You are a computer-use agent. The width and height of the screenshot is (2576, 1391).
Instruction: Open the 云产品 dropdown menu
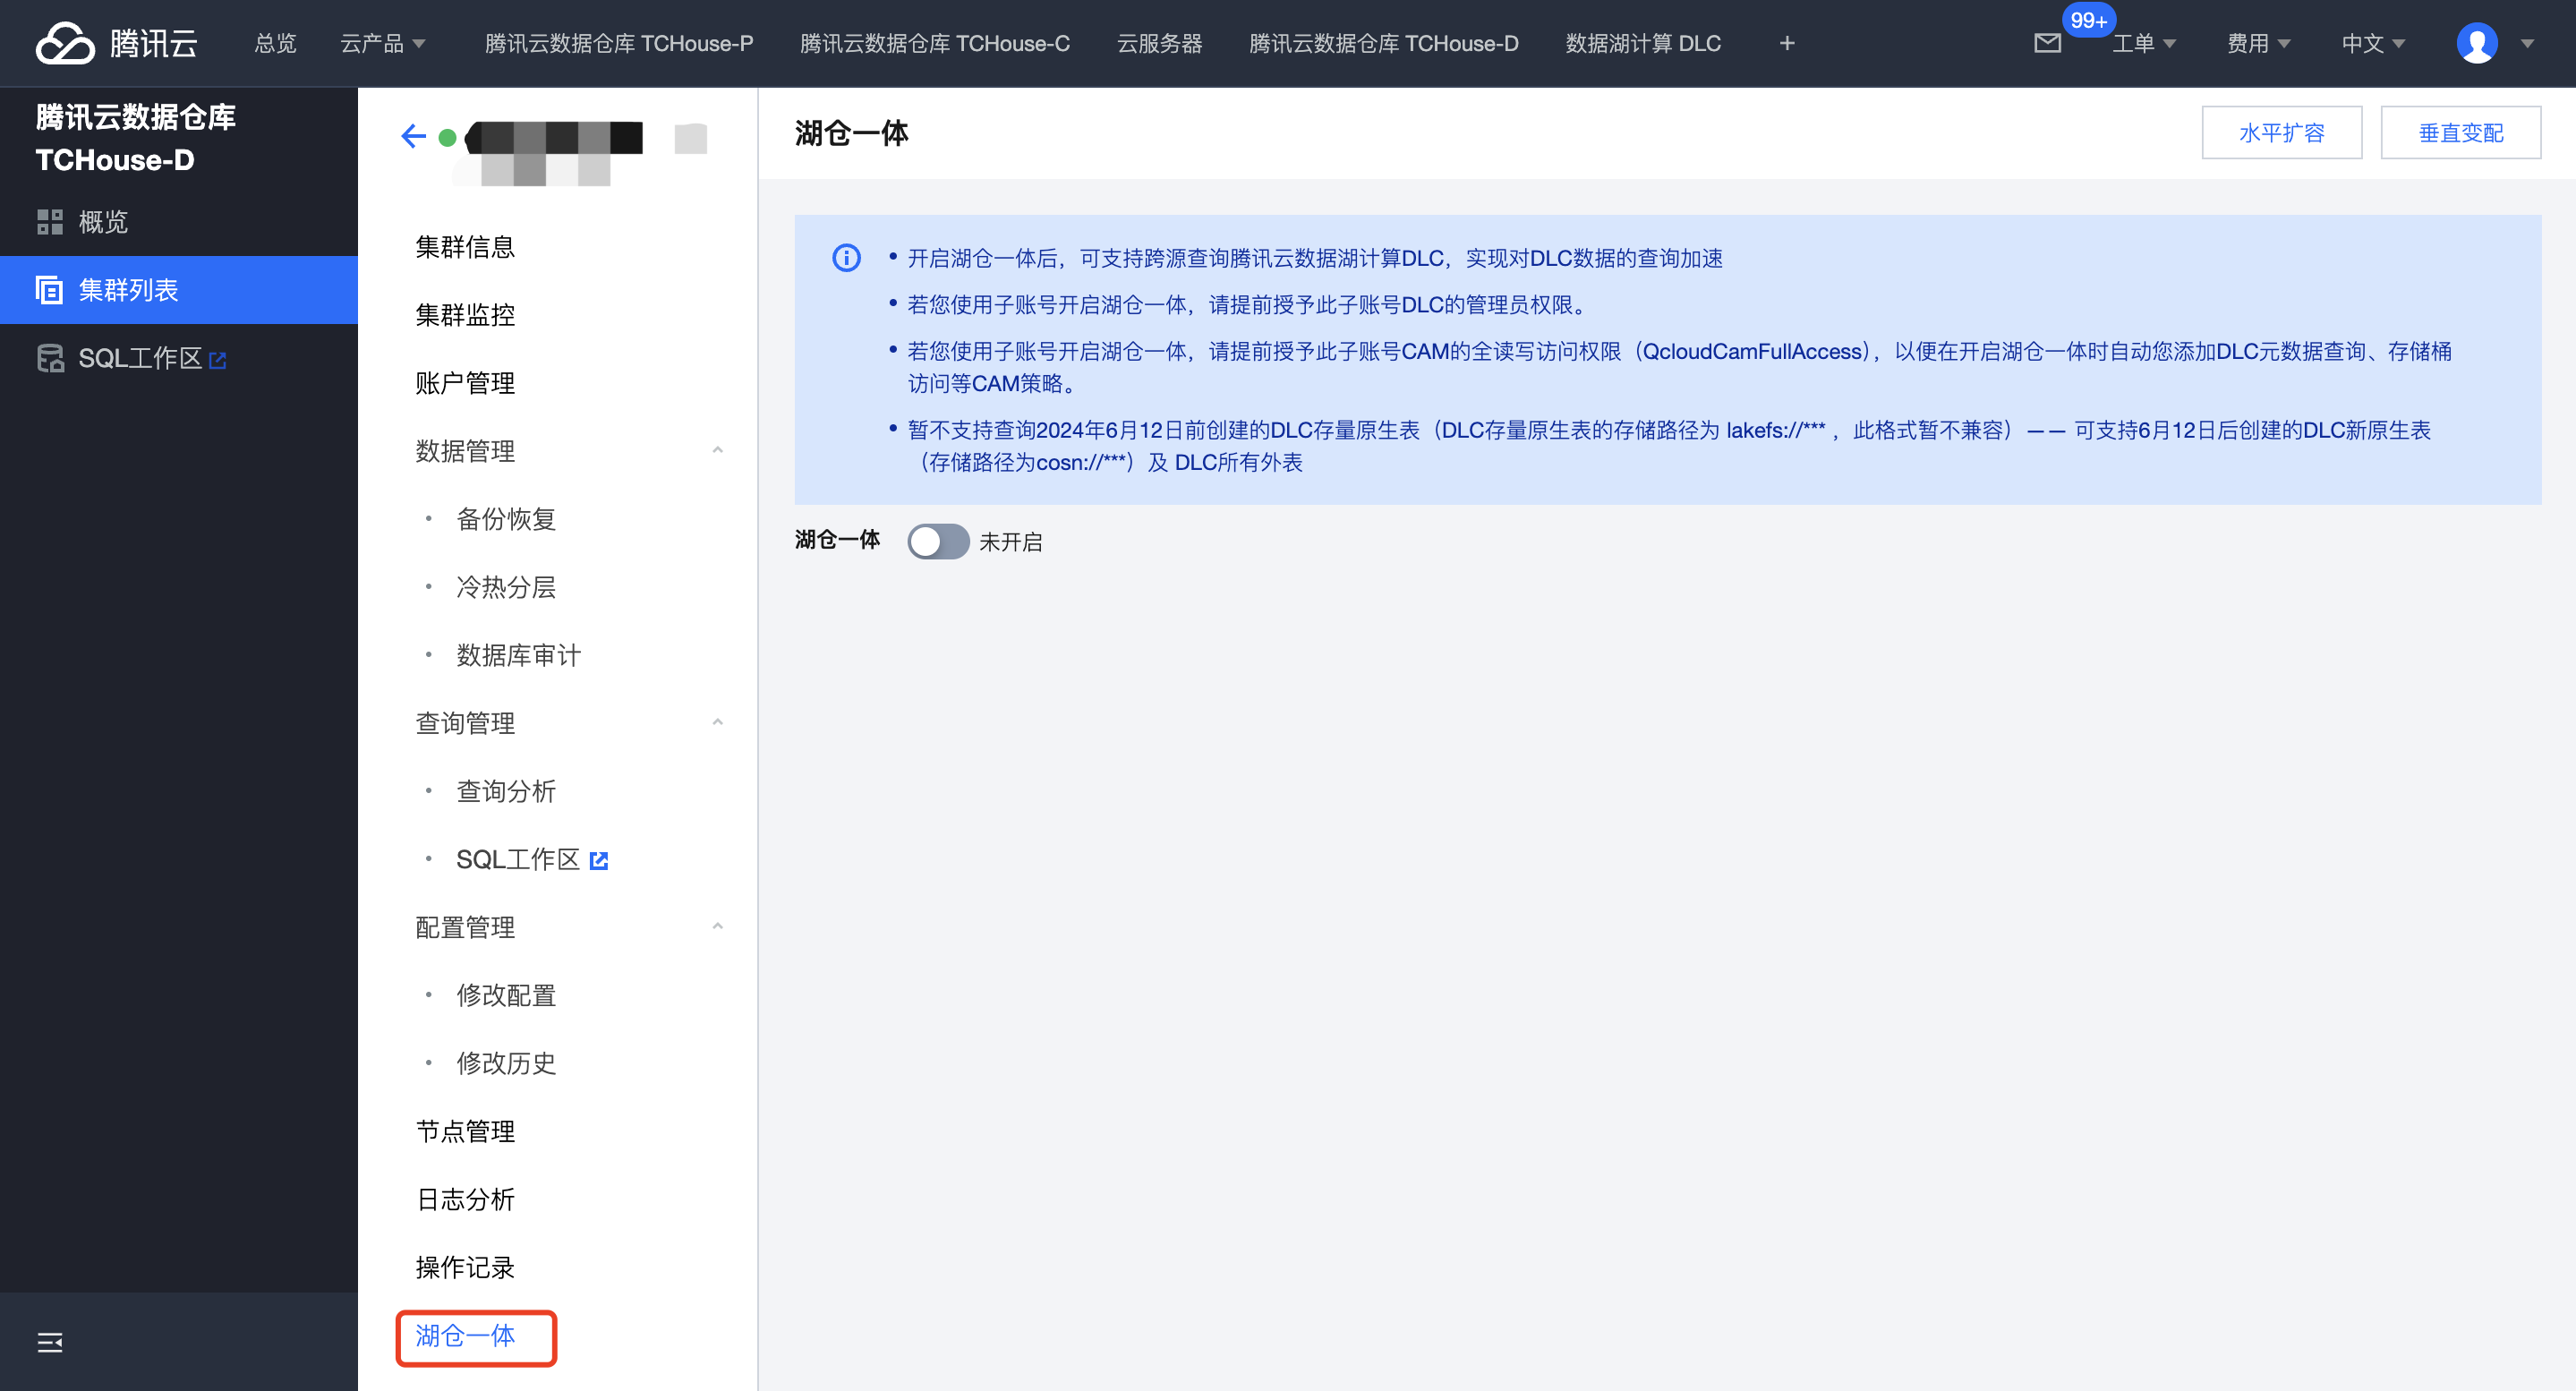[x=383, y=43]
